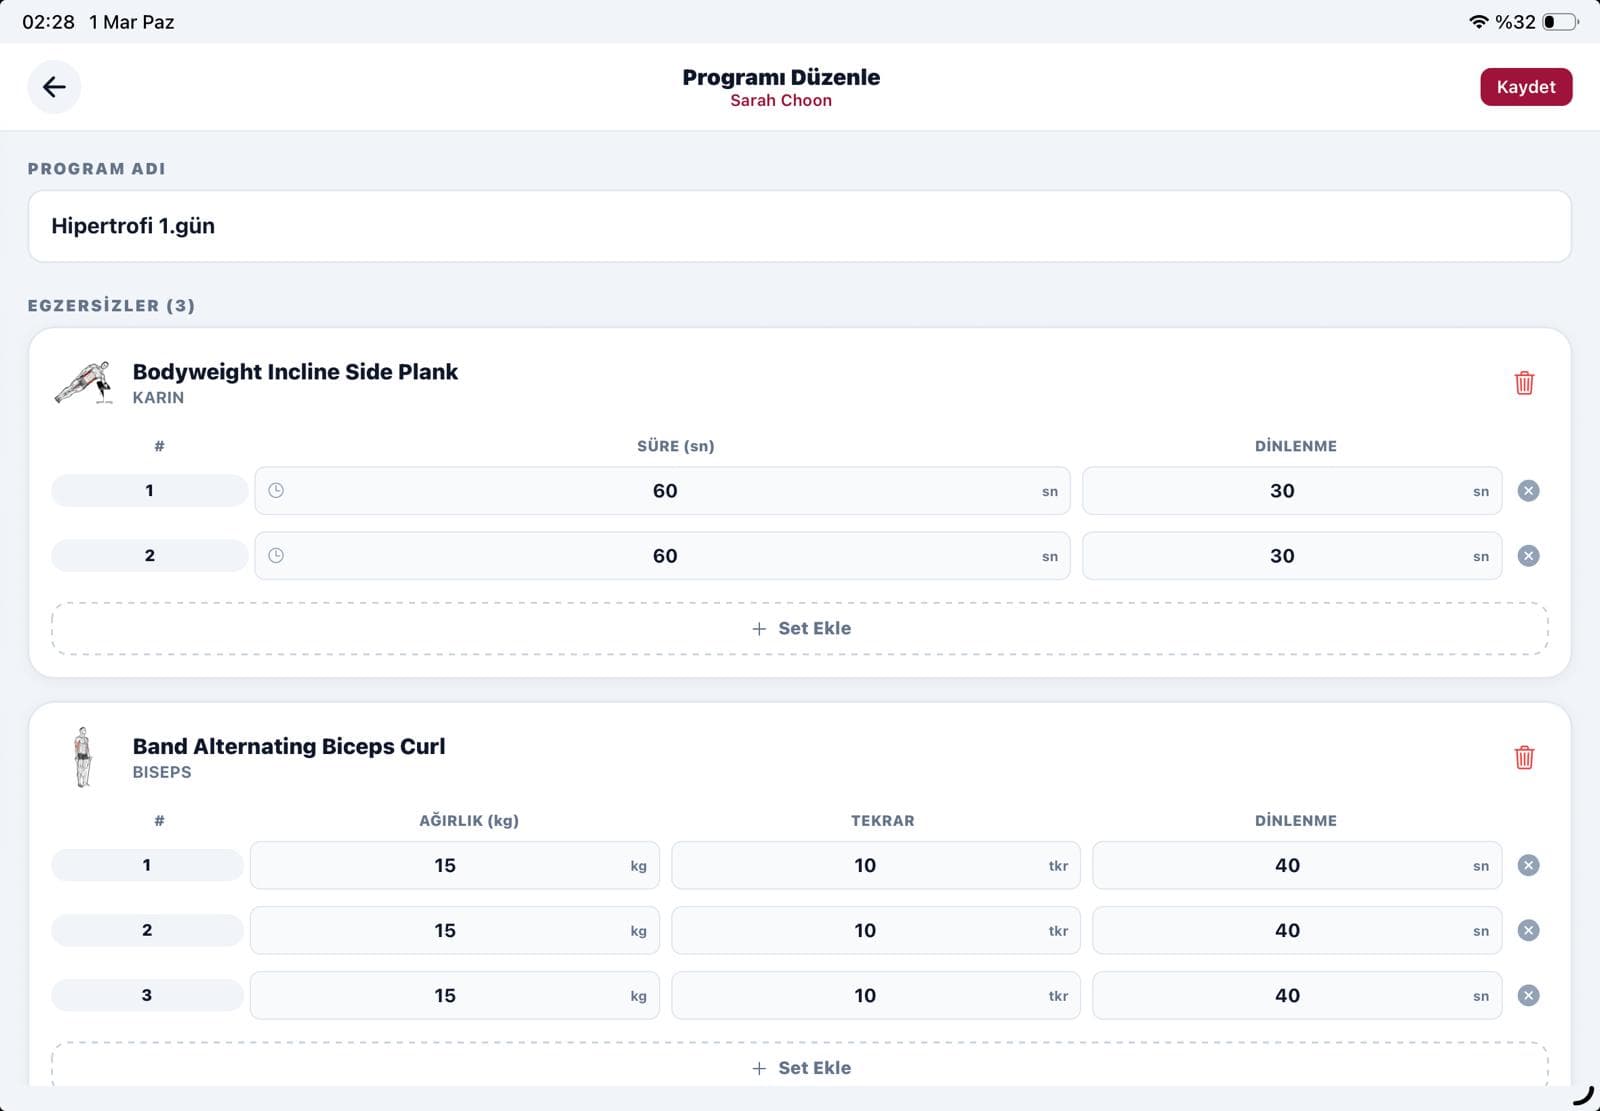The width and height of the screenshot is (1600, 1111).
Task: Edit Side Plank set 1 duration field
Action: coord(664,491)
